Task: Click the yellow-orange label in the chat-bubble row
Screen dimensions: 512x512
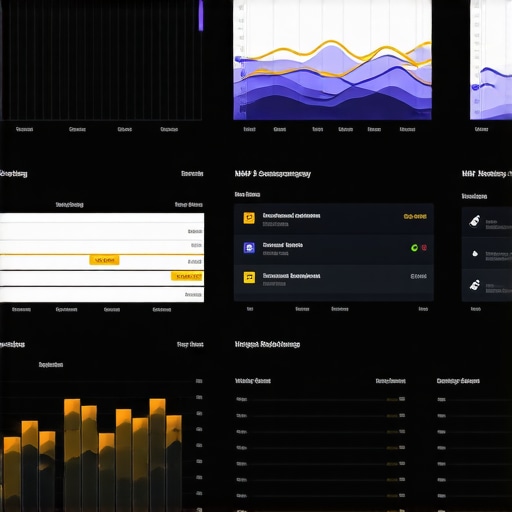Action: 415,217
